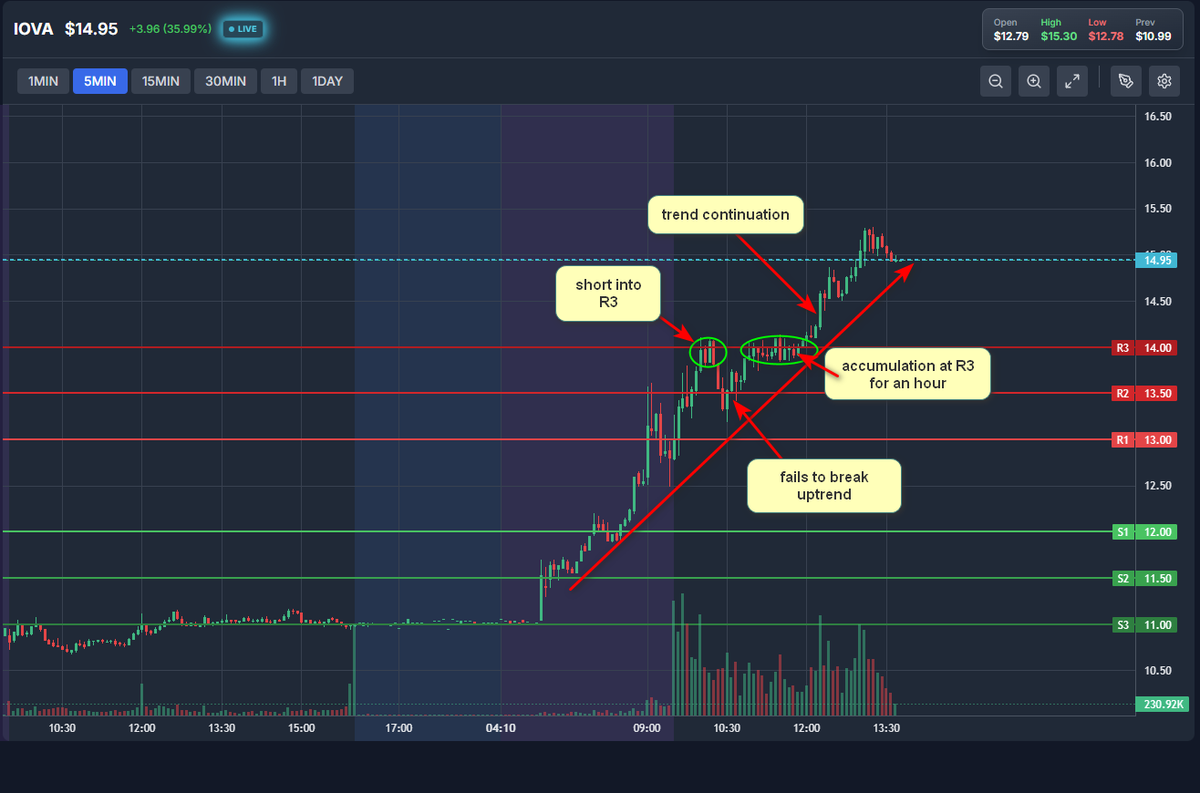Viewport: 1200px width, 793px height.
Task: Click the 17:00 time axis label
Action: [399, 728]
